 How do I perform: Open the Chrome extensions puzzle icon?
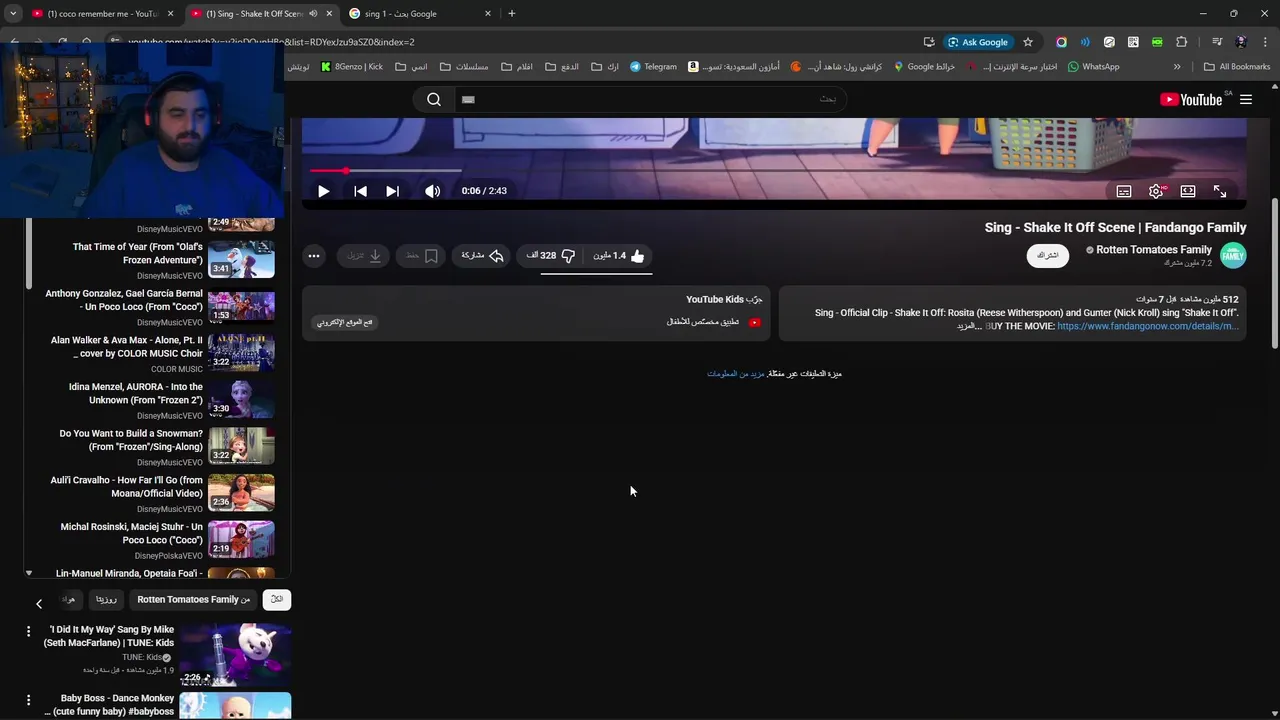pos(1181,42)
